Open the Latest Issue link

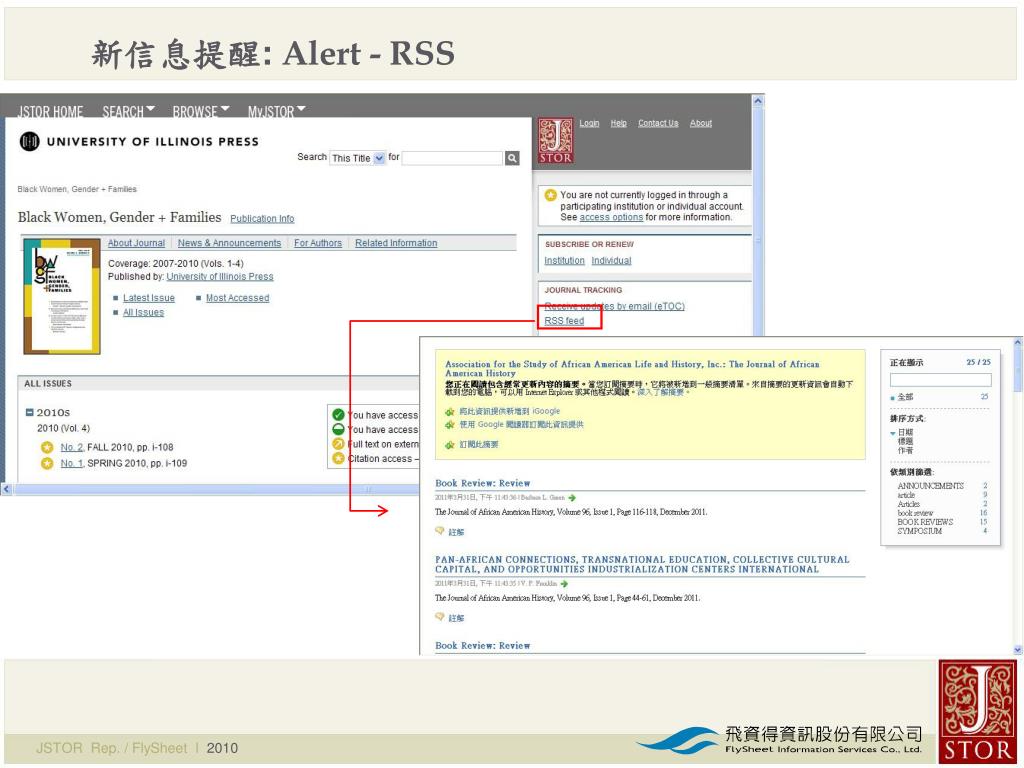pyautogui.click(x=149, y=298)
